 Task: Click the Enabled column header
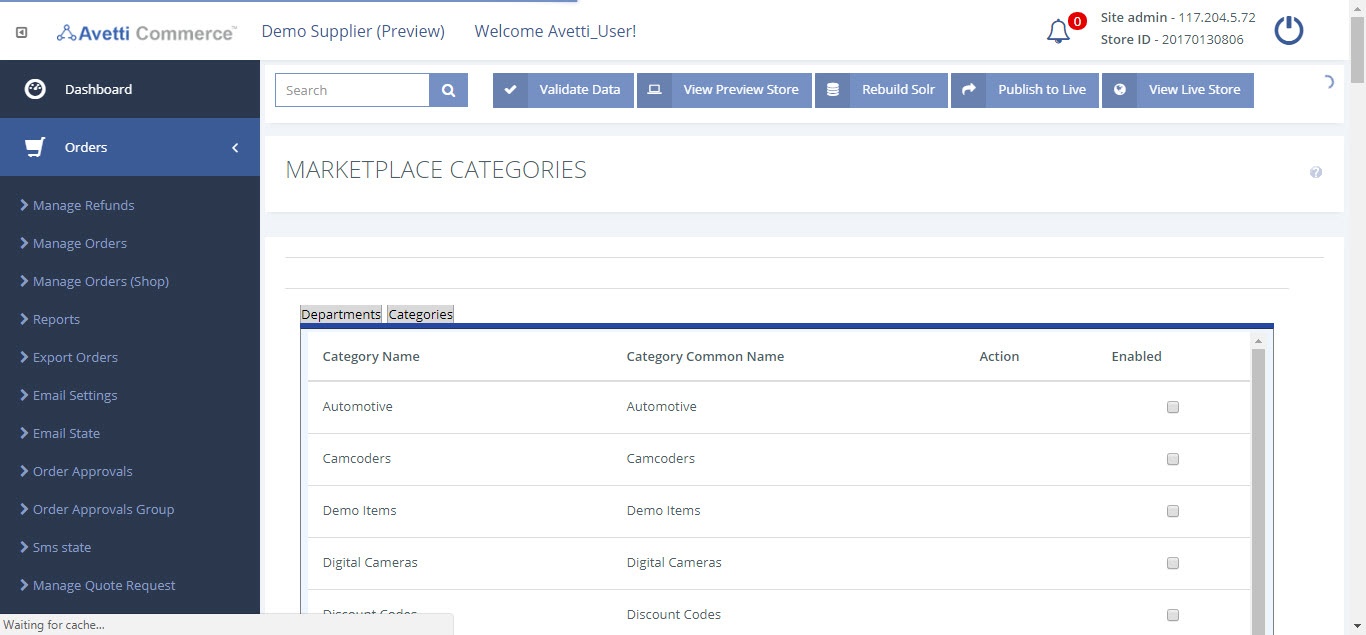pos(1136,356)
